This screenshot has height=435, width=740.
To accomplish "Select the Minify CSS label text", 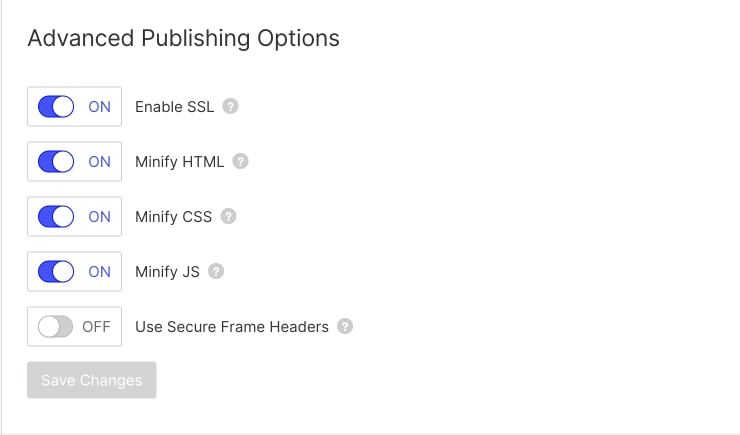I will pyautogui.click(x=173, y=216).
